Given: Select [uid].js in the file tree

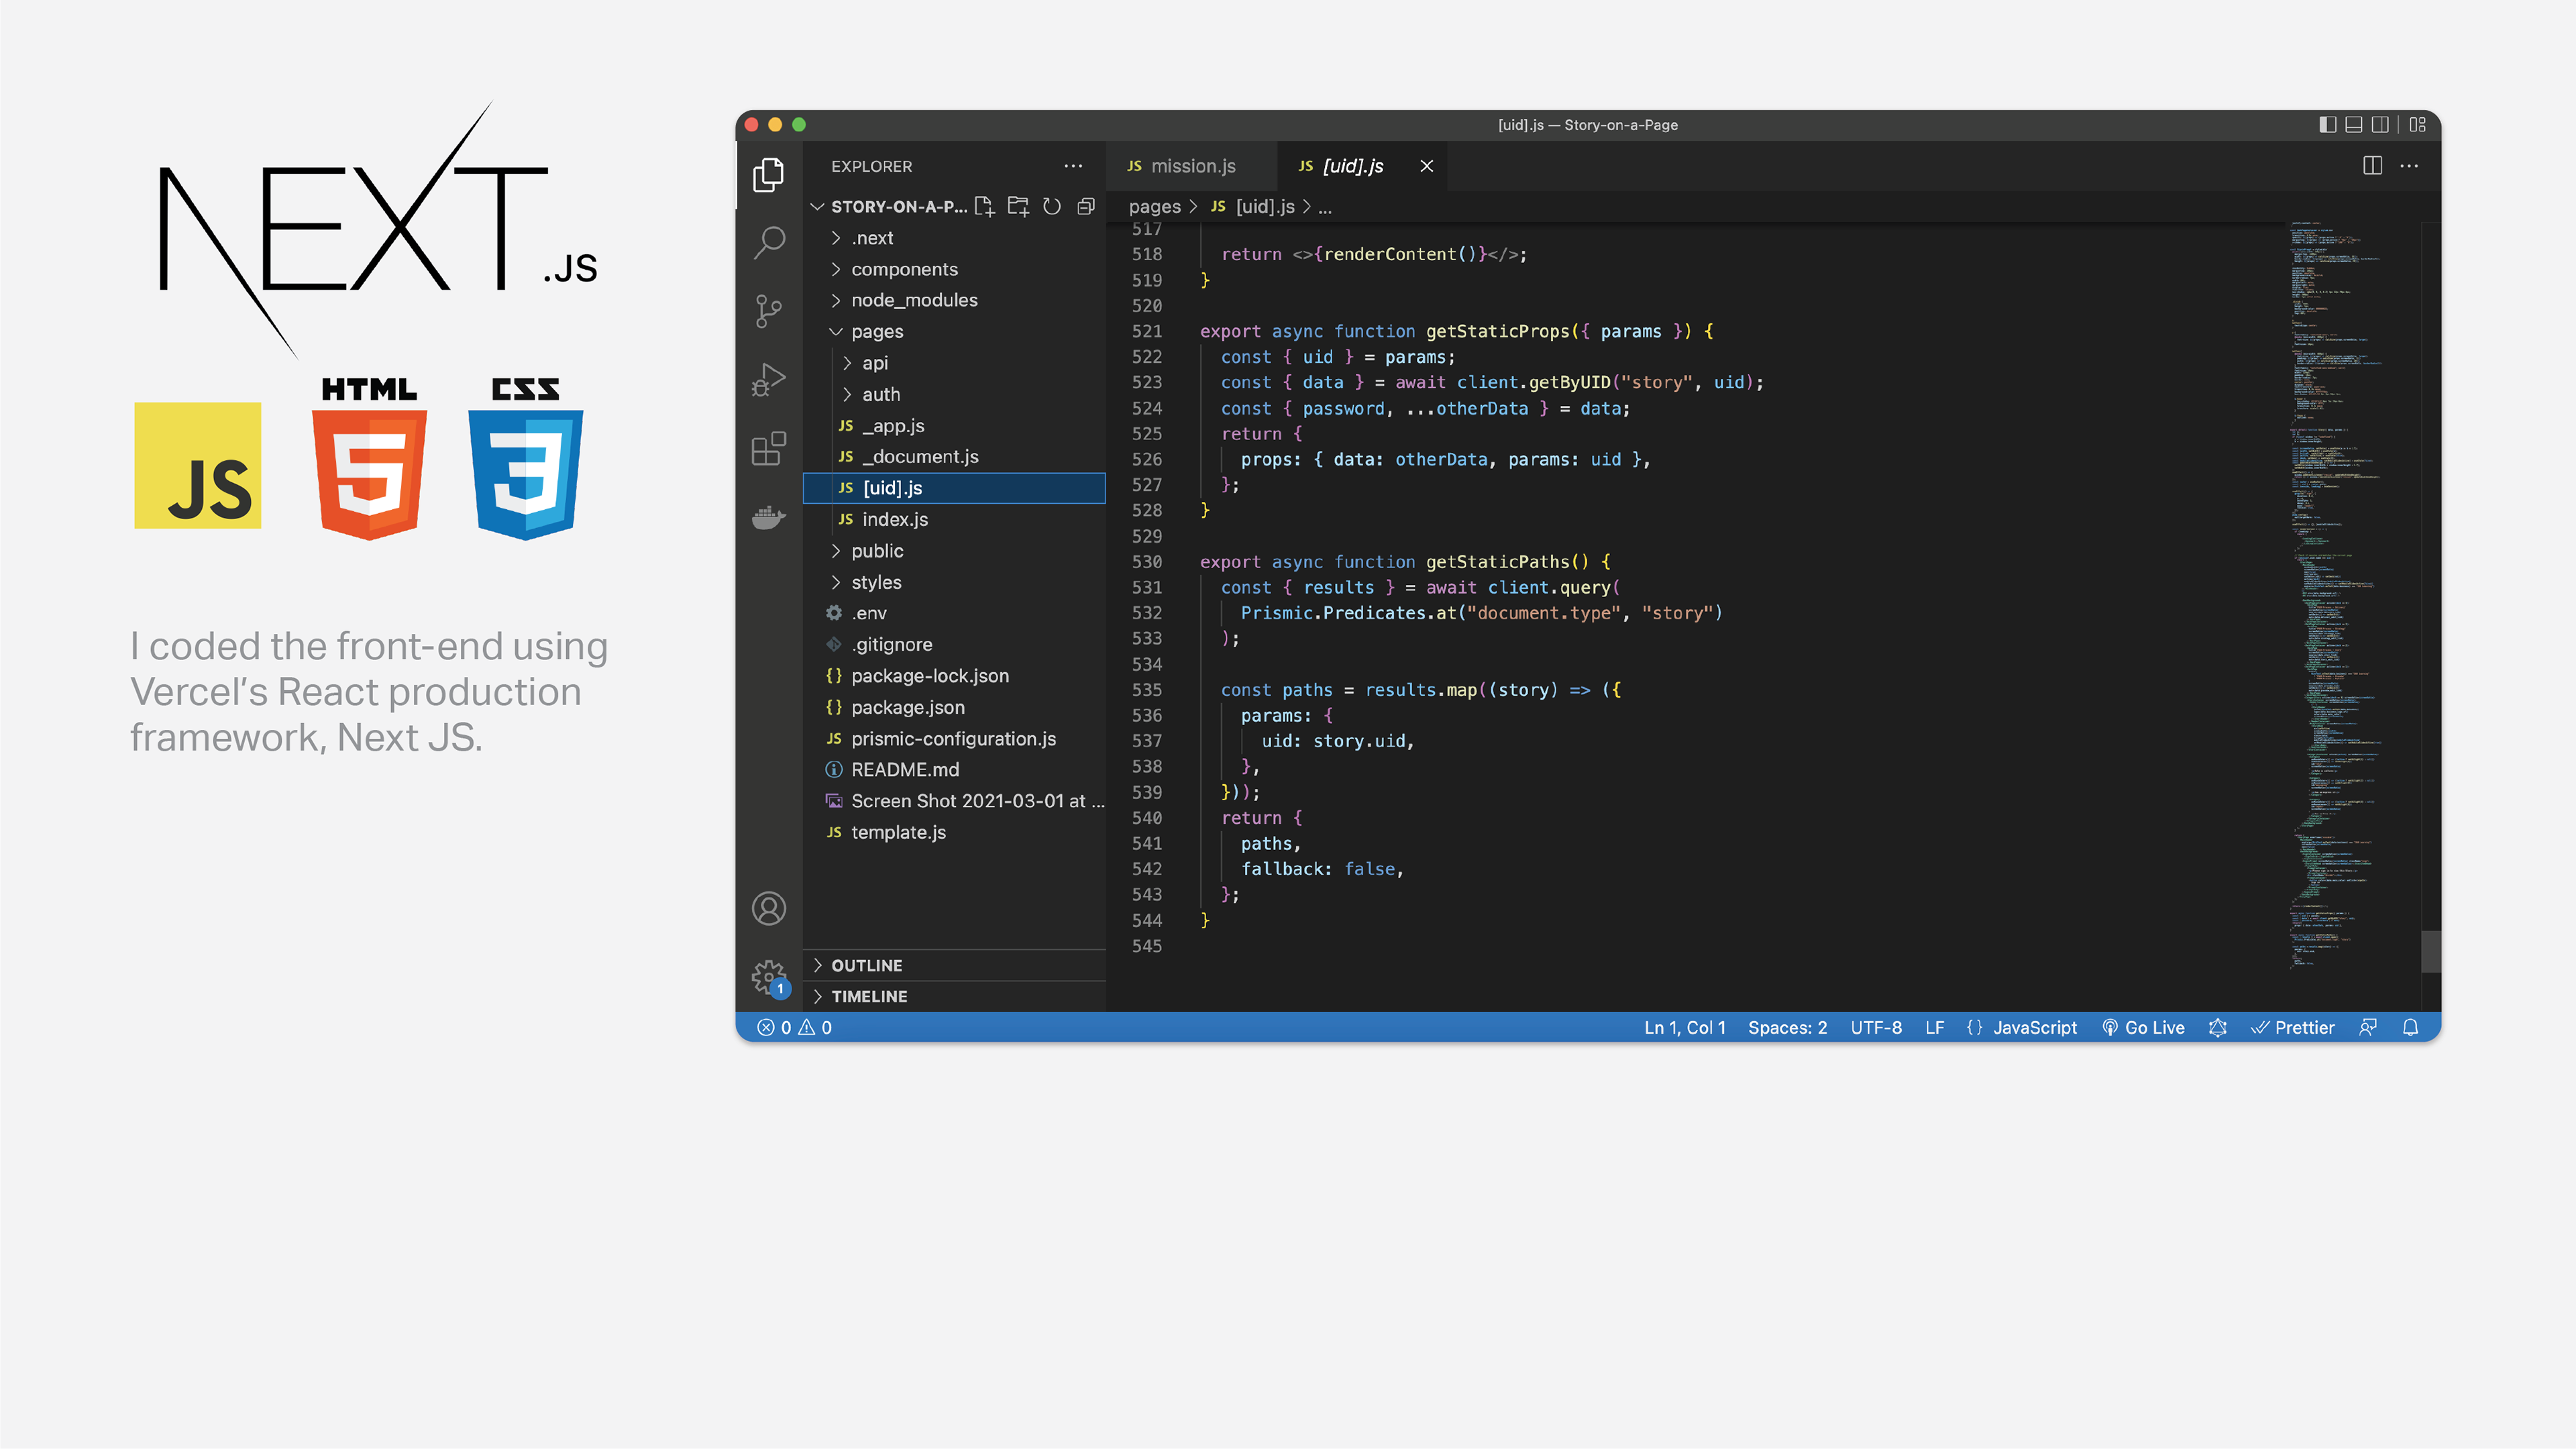Looking at the screenshot, I should (x=955, y=488).
